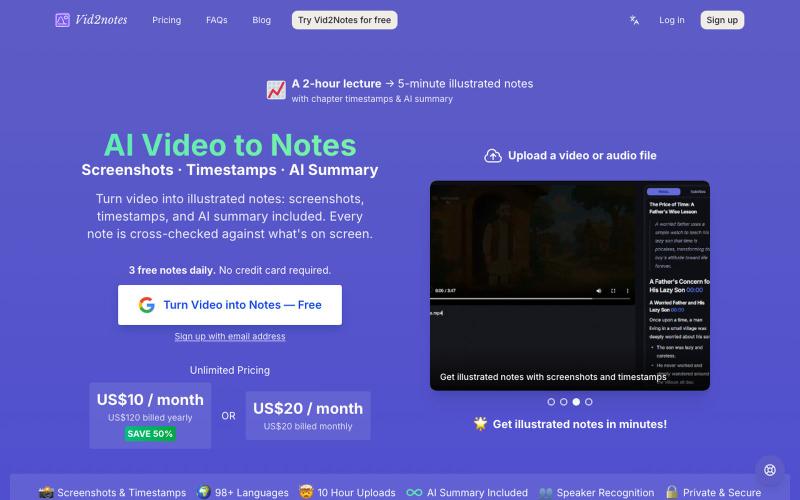Click the 'Upload a video or audio file' text
This screenshot has height=500, width=800.
coord(582,156)
